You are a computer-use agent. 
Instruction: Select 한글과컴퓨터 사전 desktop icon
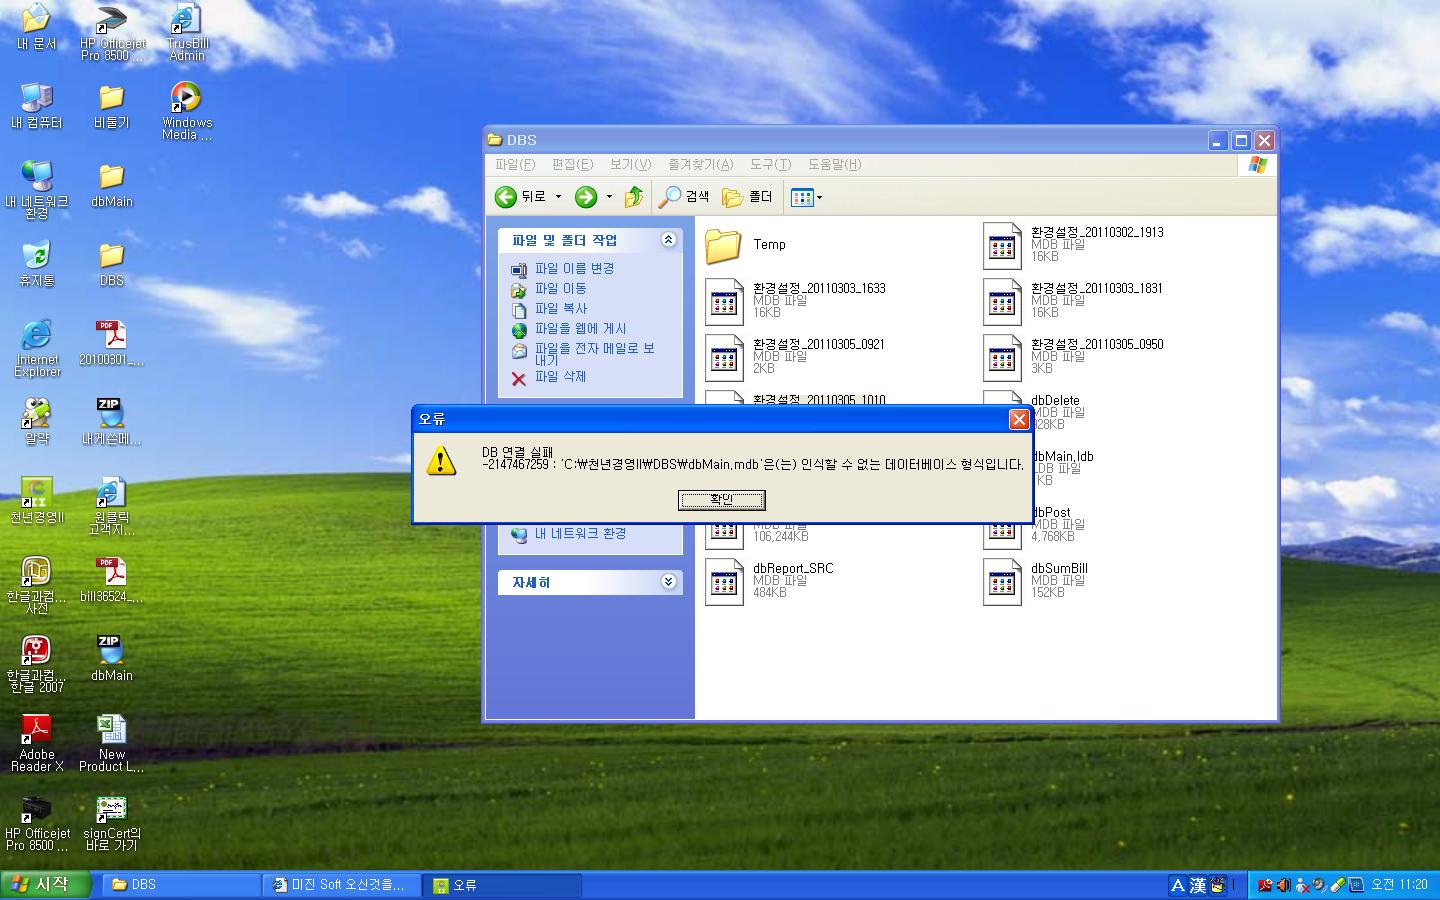[x=37, y=584]
